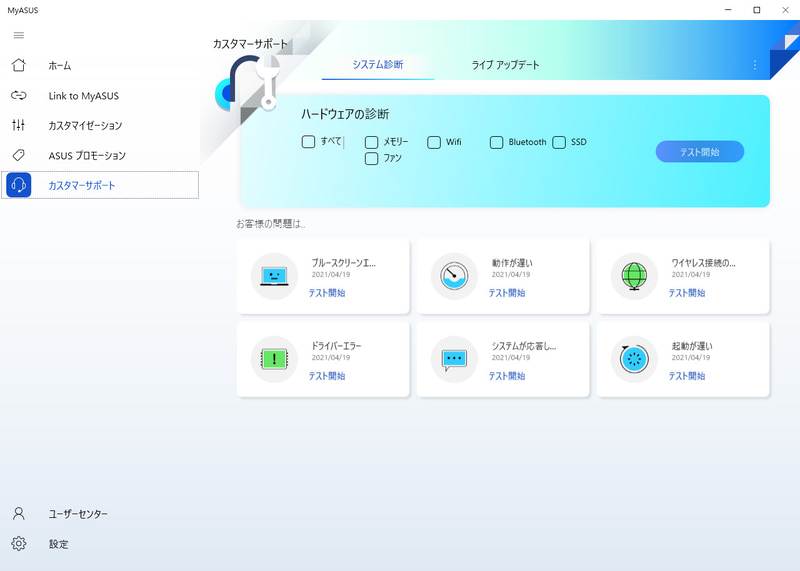
Task: Check the メモリー (memory) checkbox
Action: pos(371,142)
